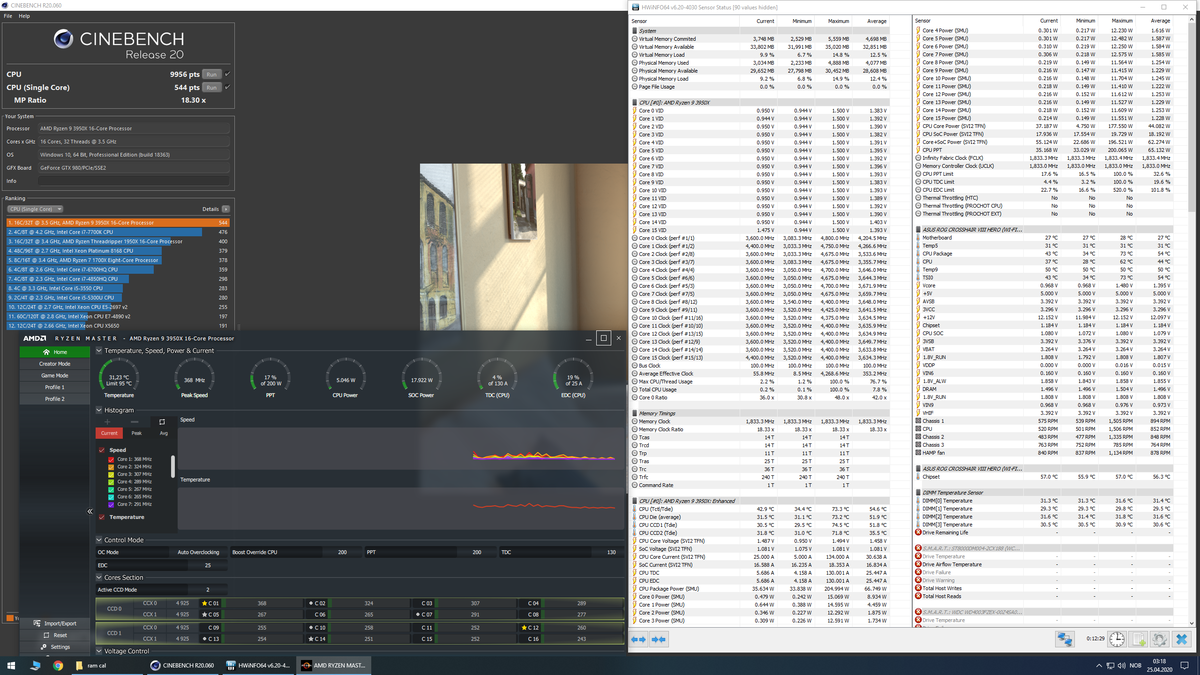The height and width of the screenshot is (675, 1200).
Task: Click the C 12 gold star core
Action: 526,627
